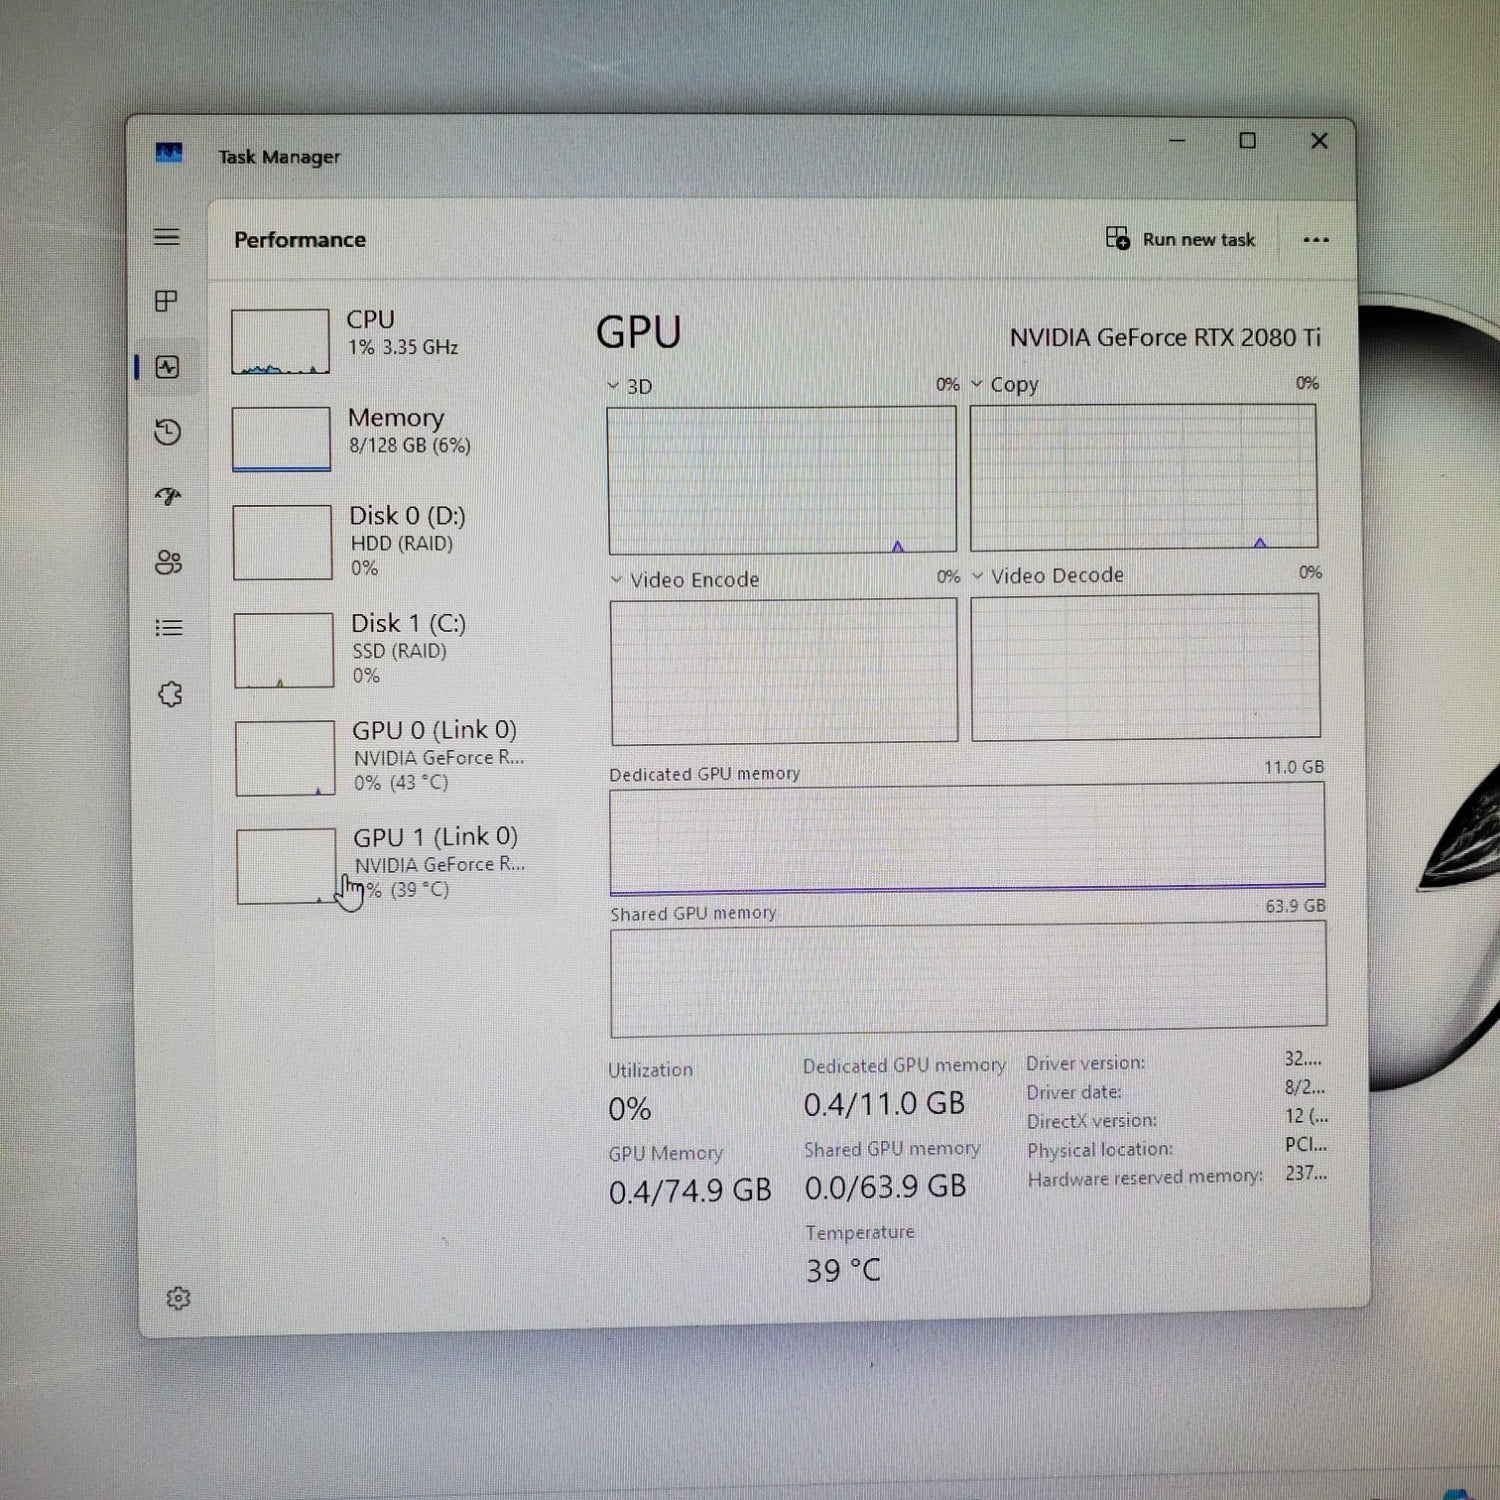Open the Details page icon

pyautogui.click(x=168, y=627)
